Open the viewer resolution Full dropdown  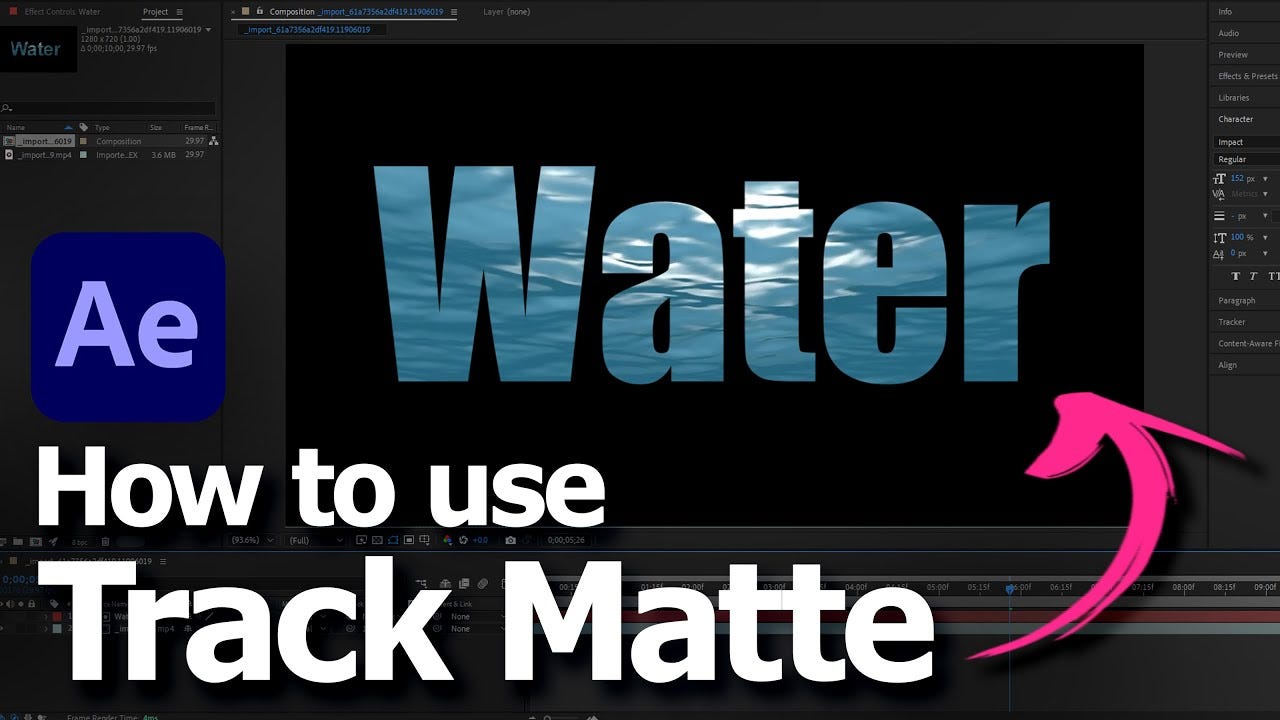pos(315,540)
